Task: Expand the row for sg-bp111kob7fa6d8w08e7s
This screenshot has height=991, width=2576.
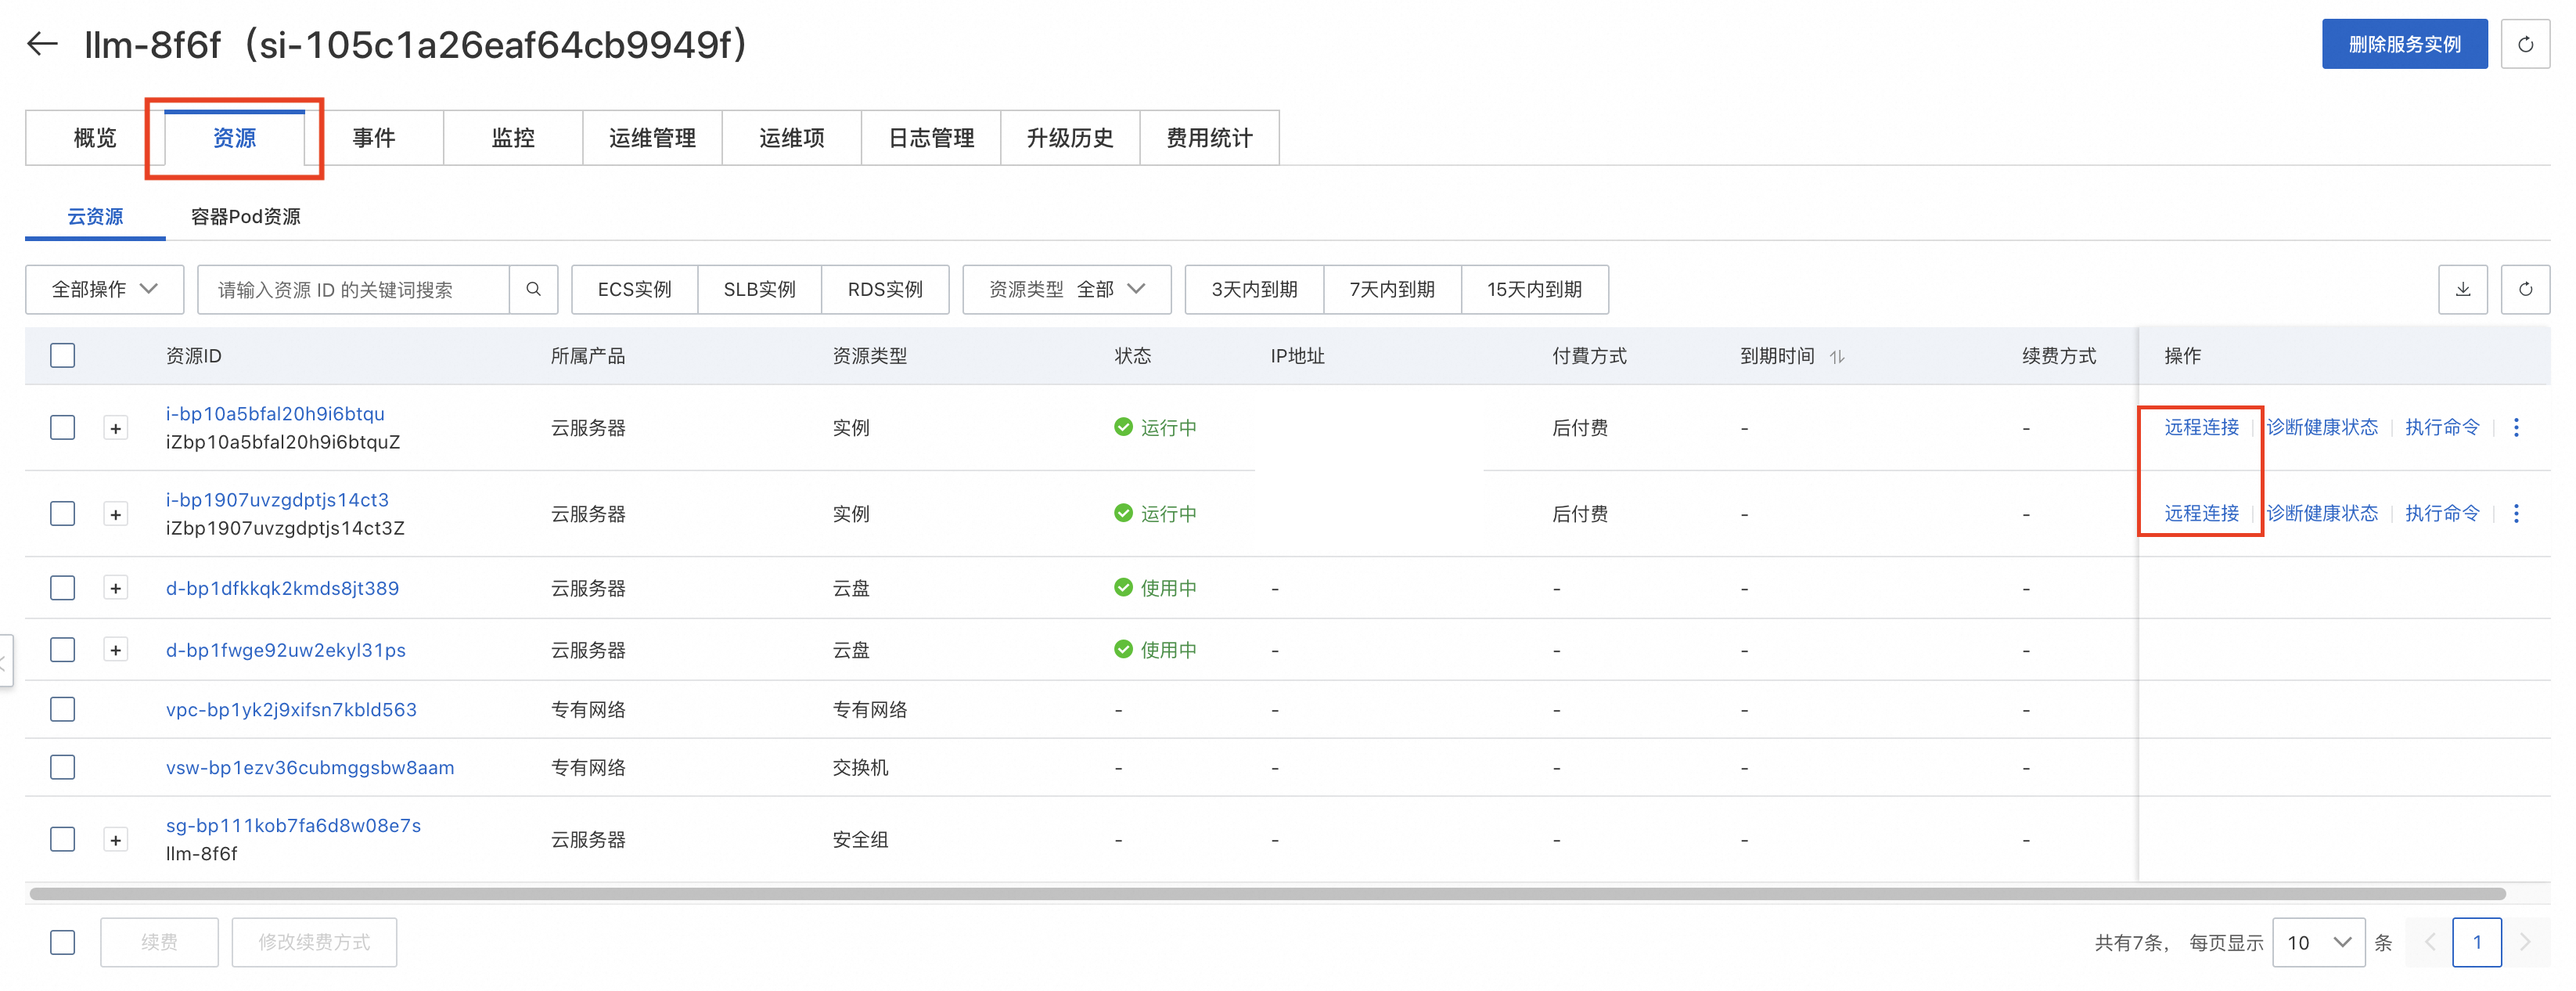Action: tap(116, 839)
